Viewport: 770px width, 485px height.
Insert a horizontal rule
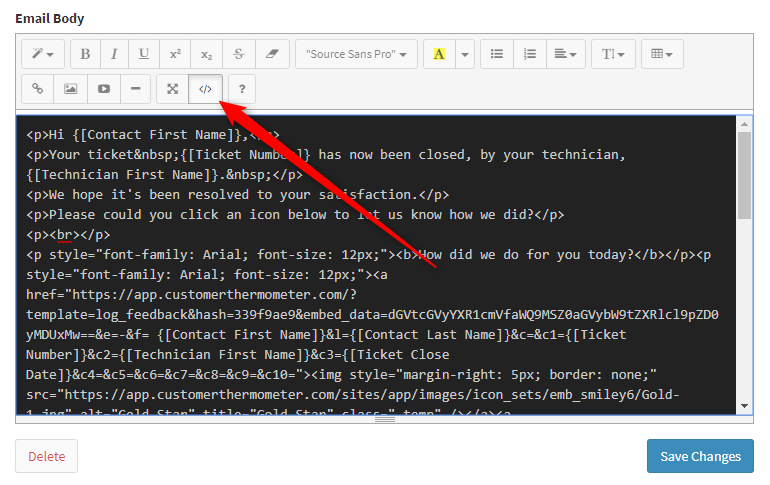[x=136, y=89]
